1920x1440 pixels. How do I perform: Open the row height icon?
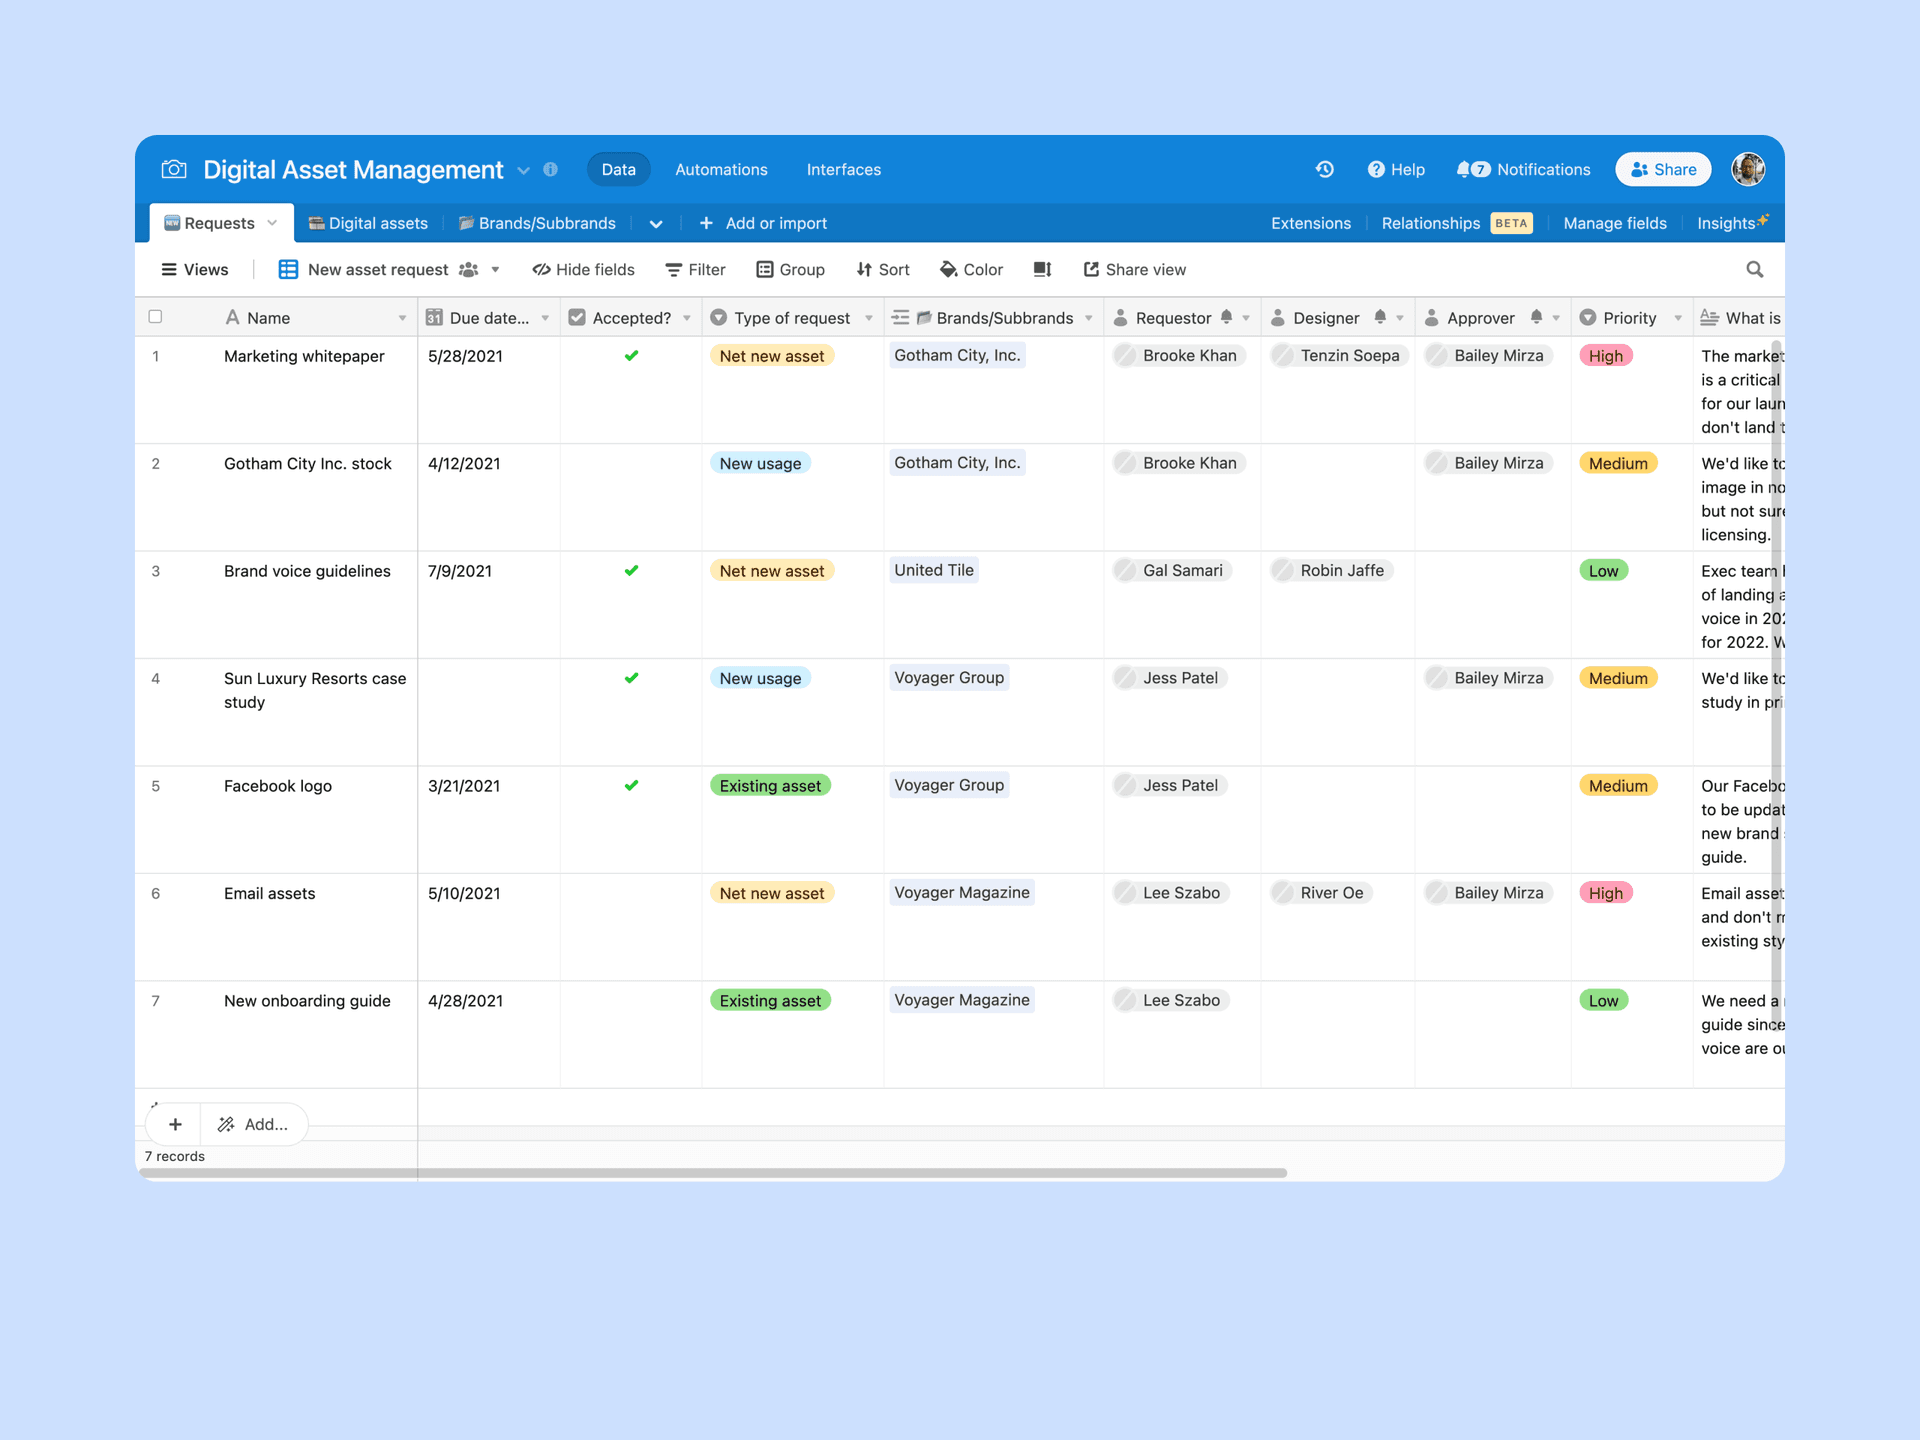click(x=1042, y=269)
